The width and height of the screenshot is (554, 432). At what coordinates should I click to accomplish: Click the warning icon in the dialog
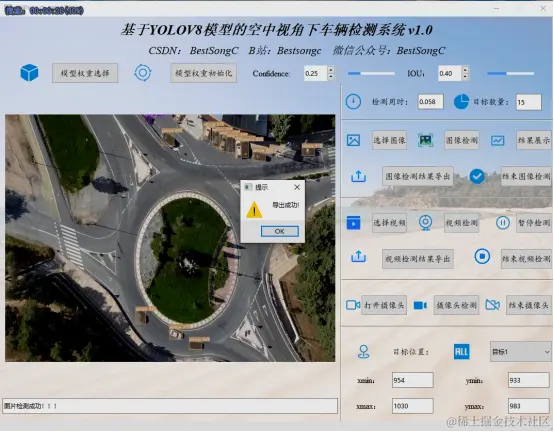254,210
